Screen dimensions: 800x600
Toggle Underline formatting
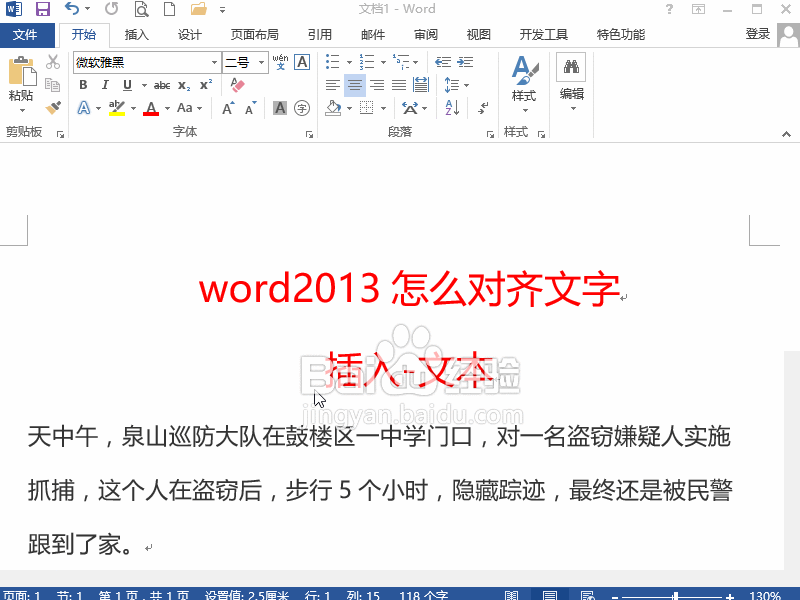[128, 85]
